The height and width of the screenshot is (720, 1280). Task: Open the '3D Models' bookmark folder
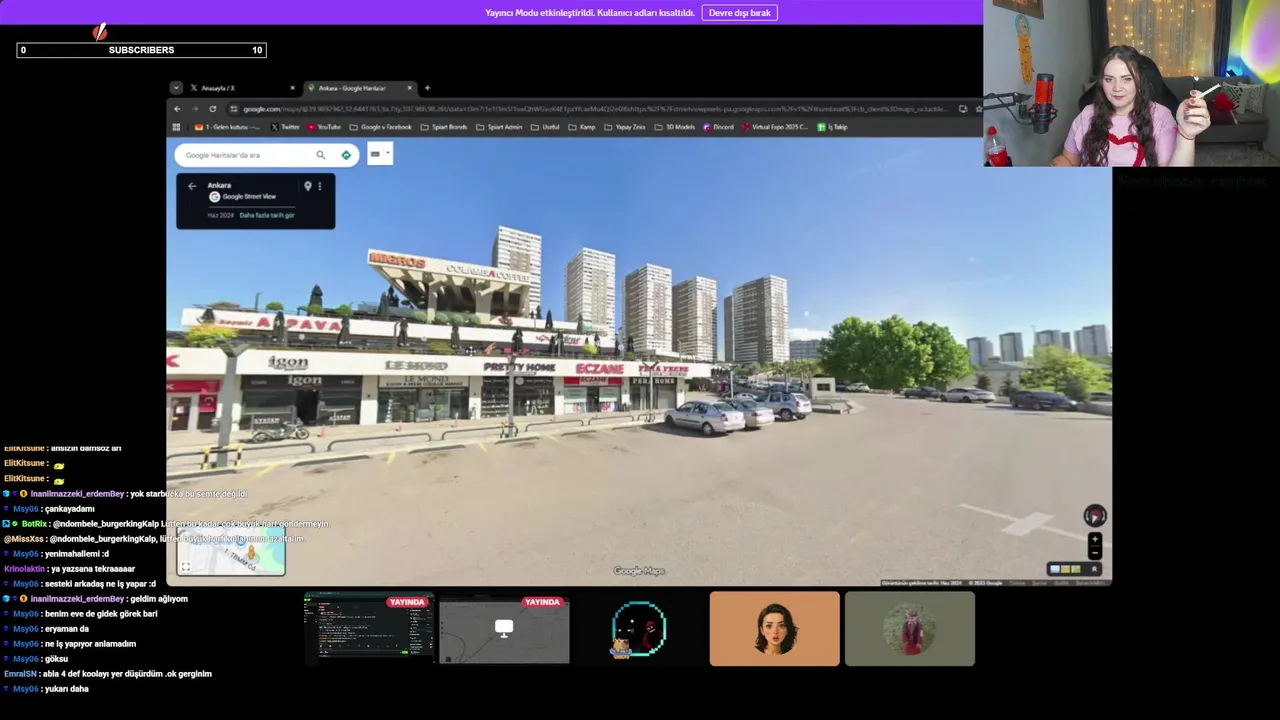[675, 127]
